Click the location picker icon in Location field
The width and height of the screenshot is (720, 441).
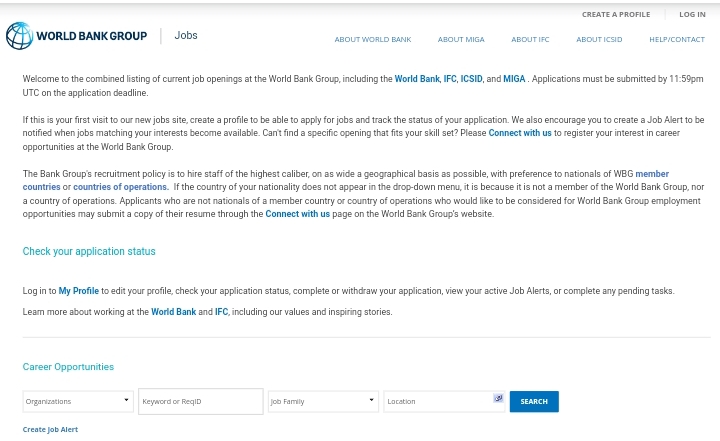click(x=498, y=399)
